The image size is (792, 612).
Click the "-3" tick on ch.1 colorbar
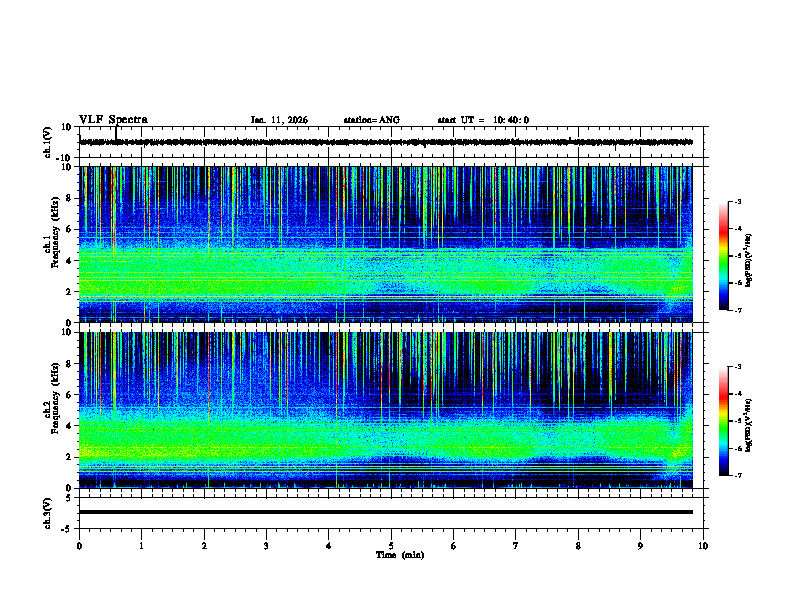pyautogui.click(x=738, y=201)
